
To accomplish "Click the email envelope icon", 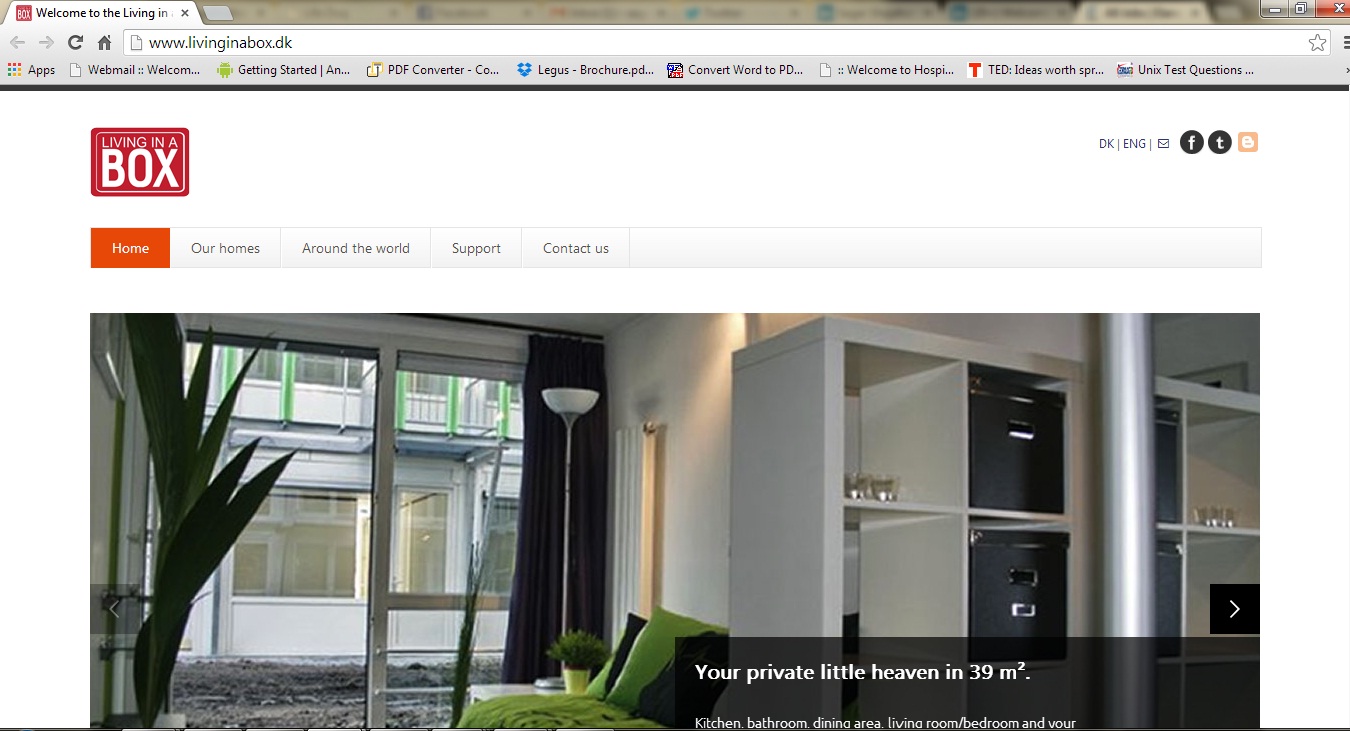I will tap(1163, 144).
